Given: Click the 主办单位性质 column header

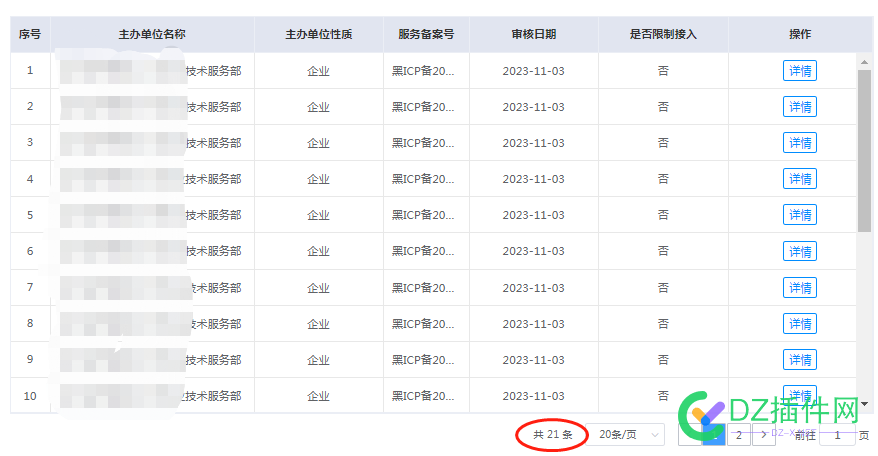Looking at the screenshot, I should point(319,34).
